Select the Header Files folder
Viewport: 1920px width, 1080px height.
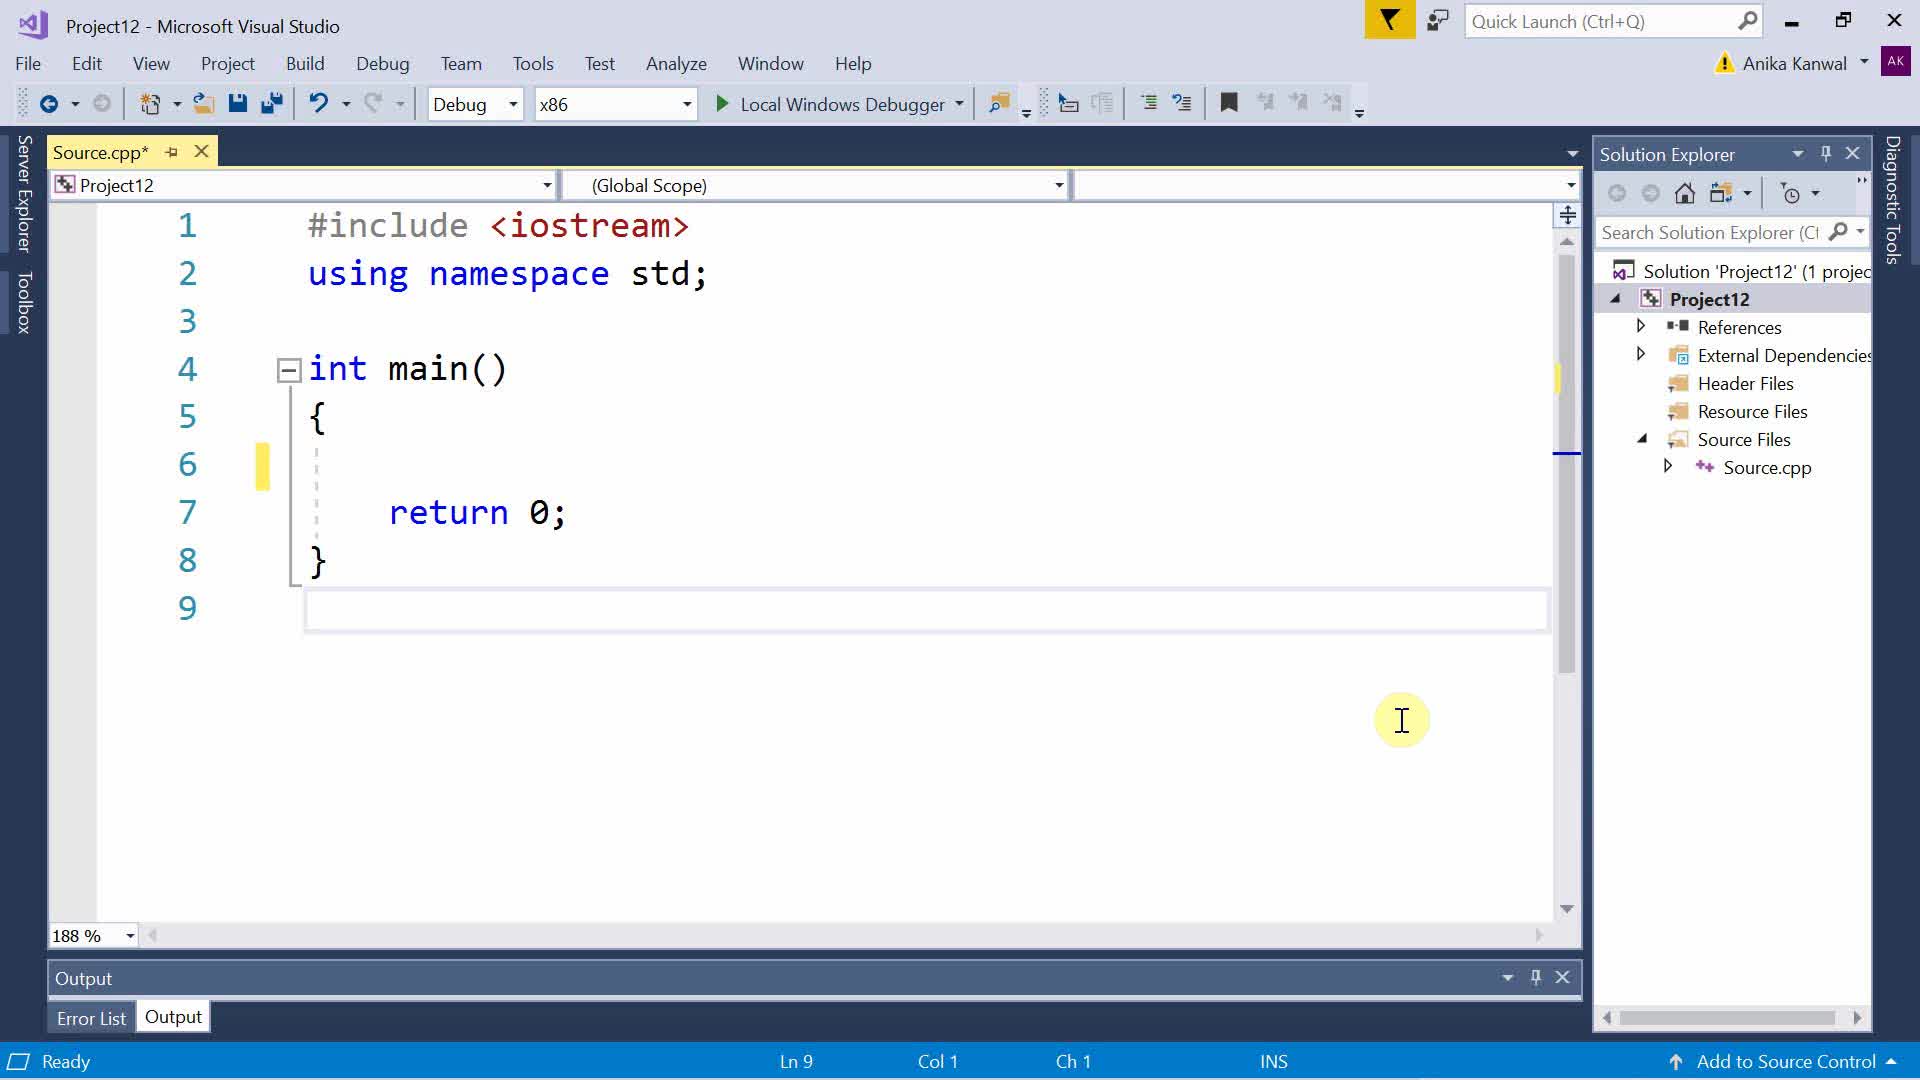[x=1745, y=383]
